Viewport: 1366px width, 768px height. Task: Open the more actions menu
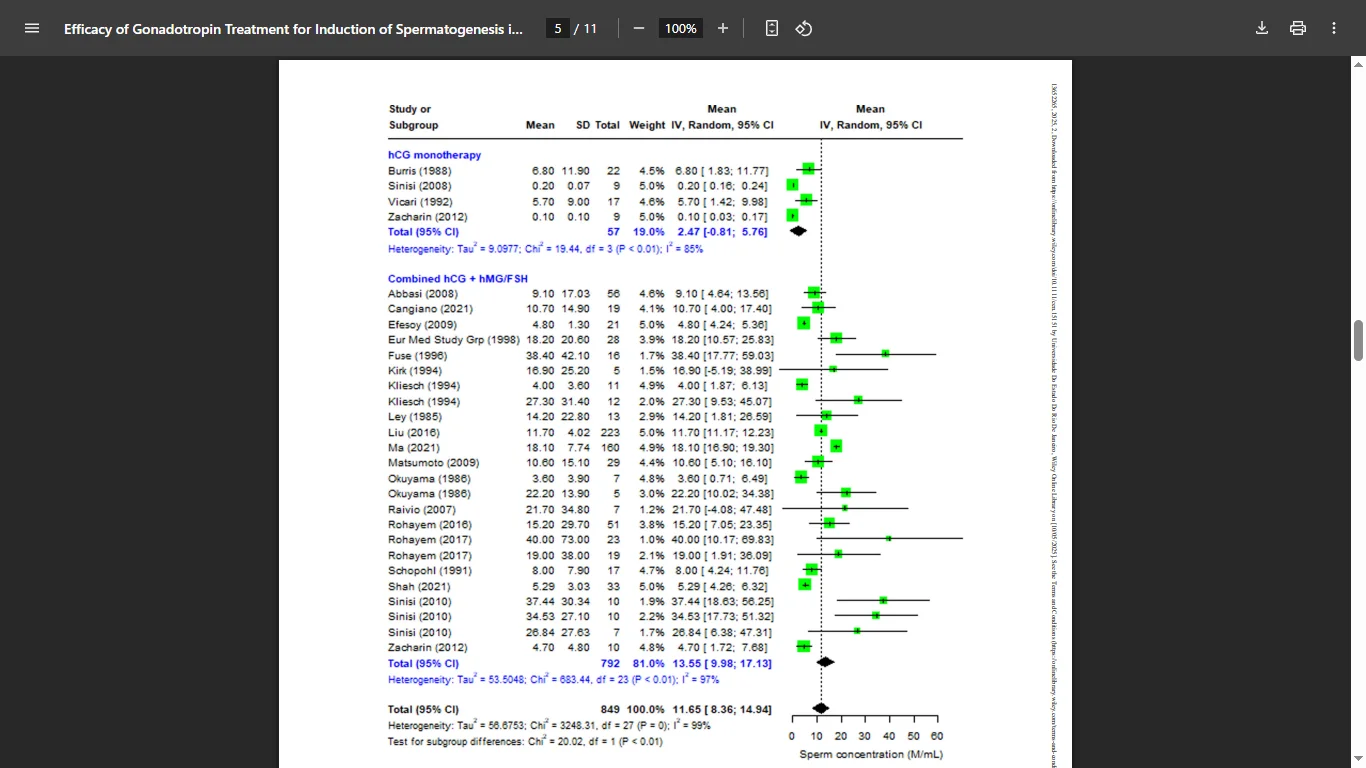(1334, 28)
